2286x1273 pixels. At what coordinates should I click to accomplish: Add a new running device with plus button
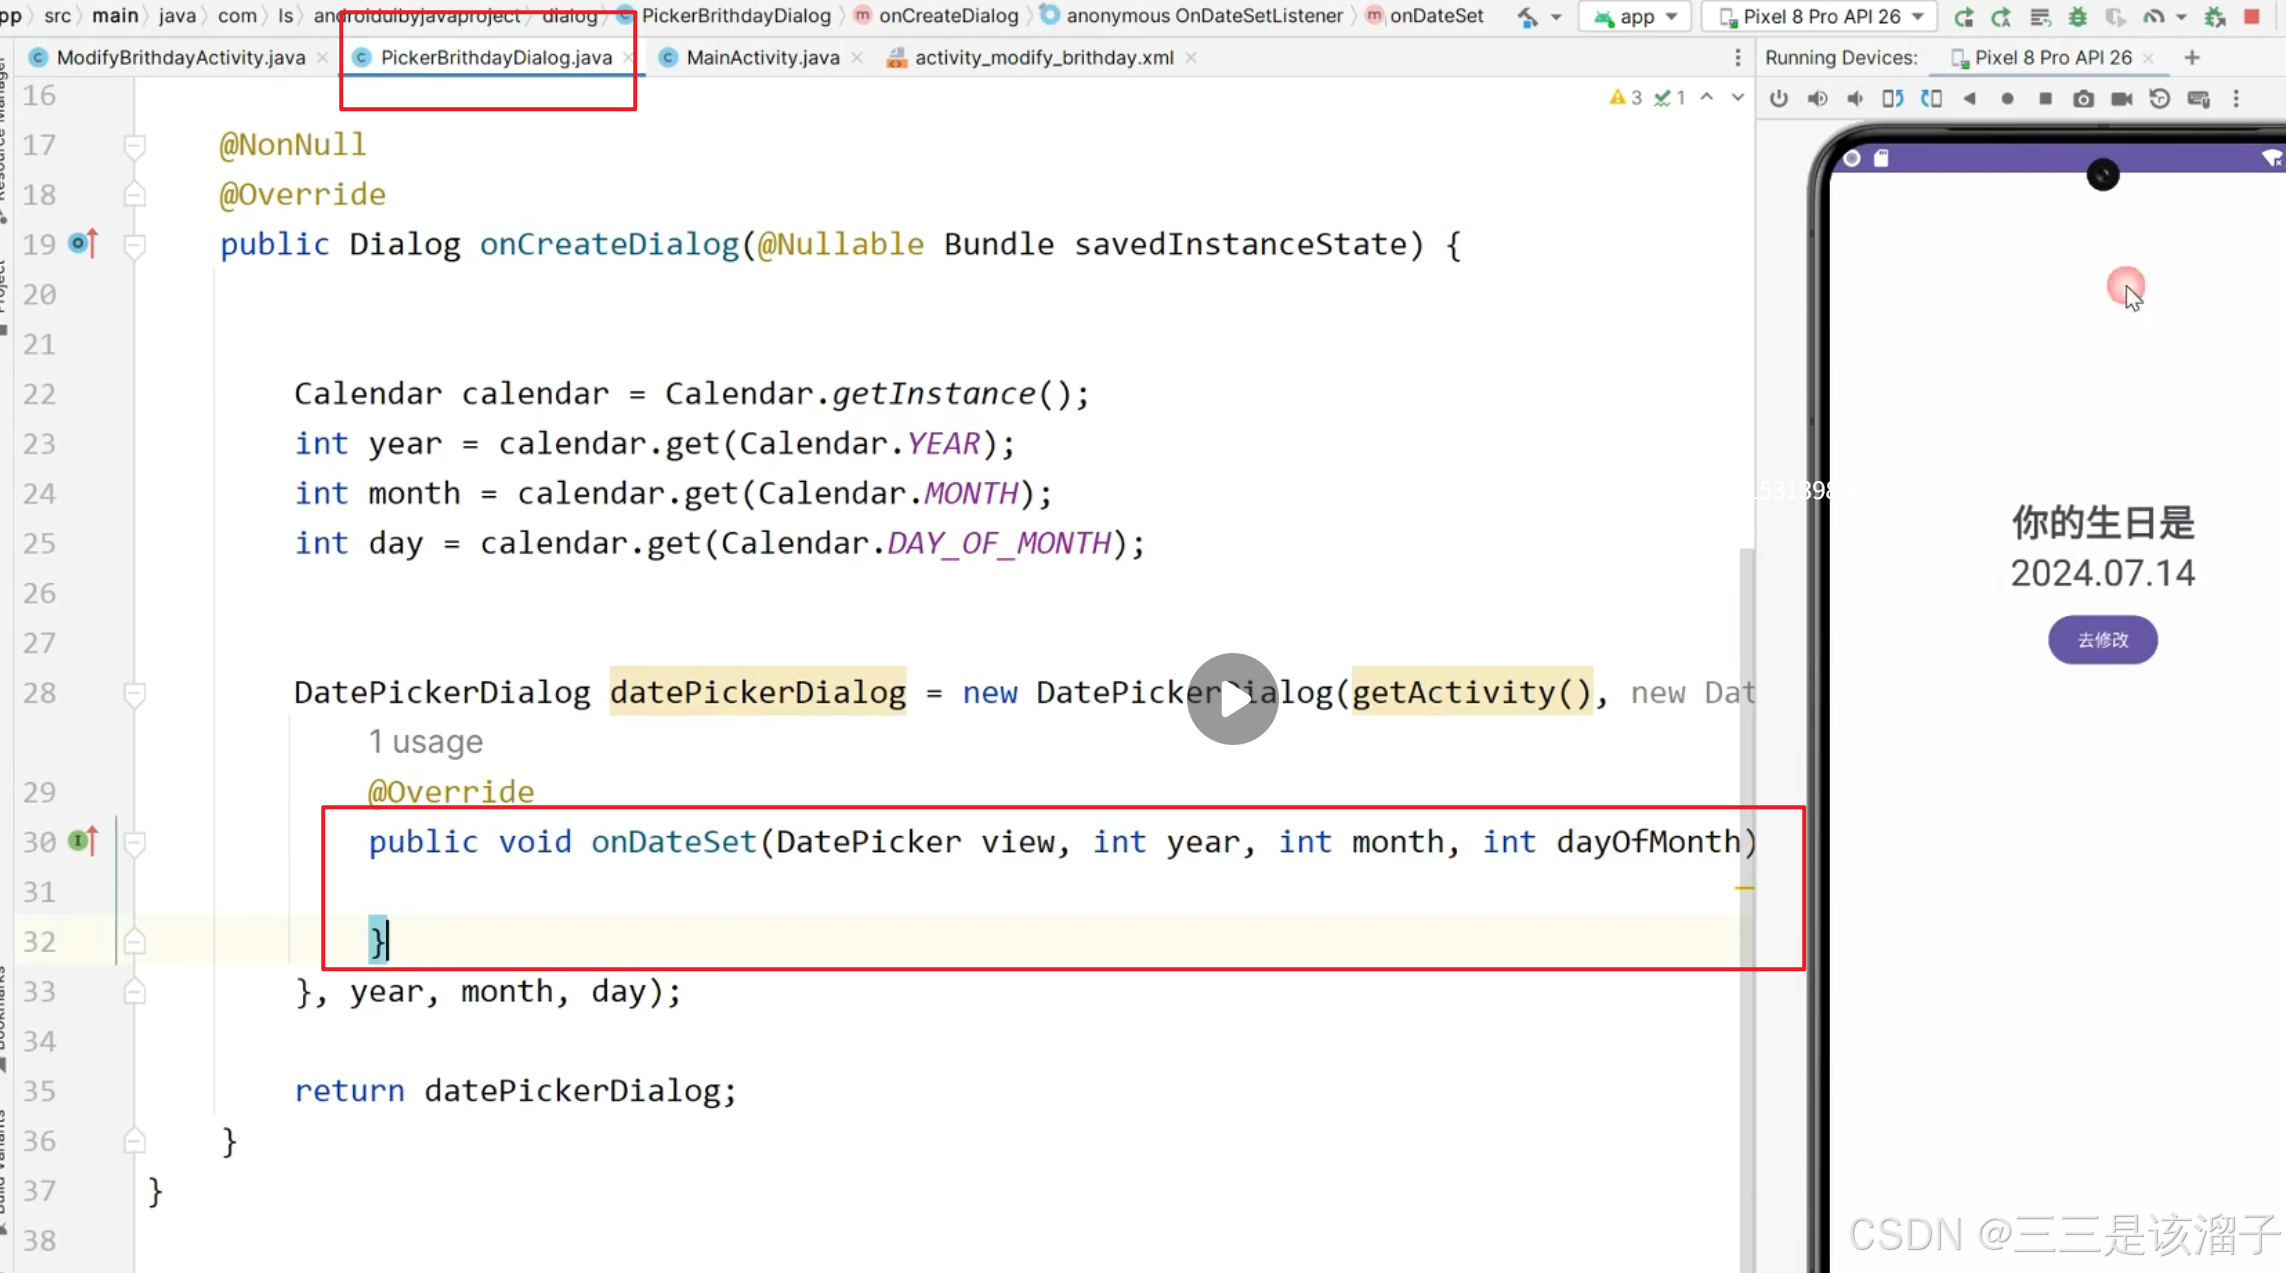[2192, 58]
